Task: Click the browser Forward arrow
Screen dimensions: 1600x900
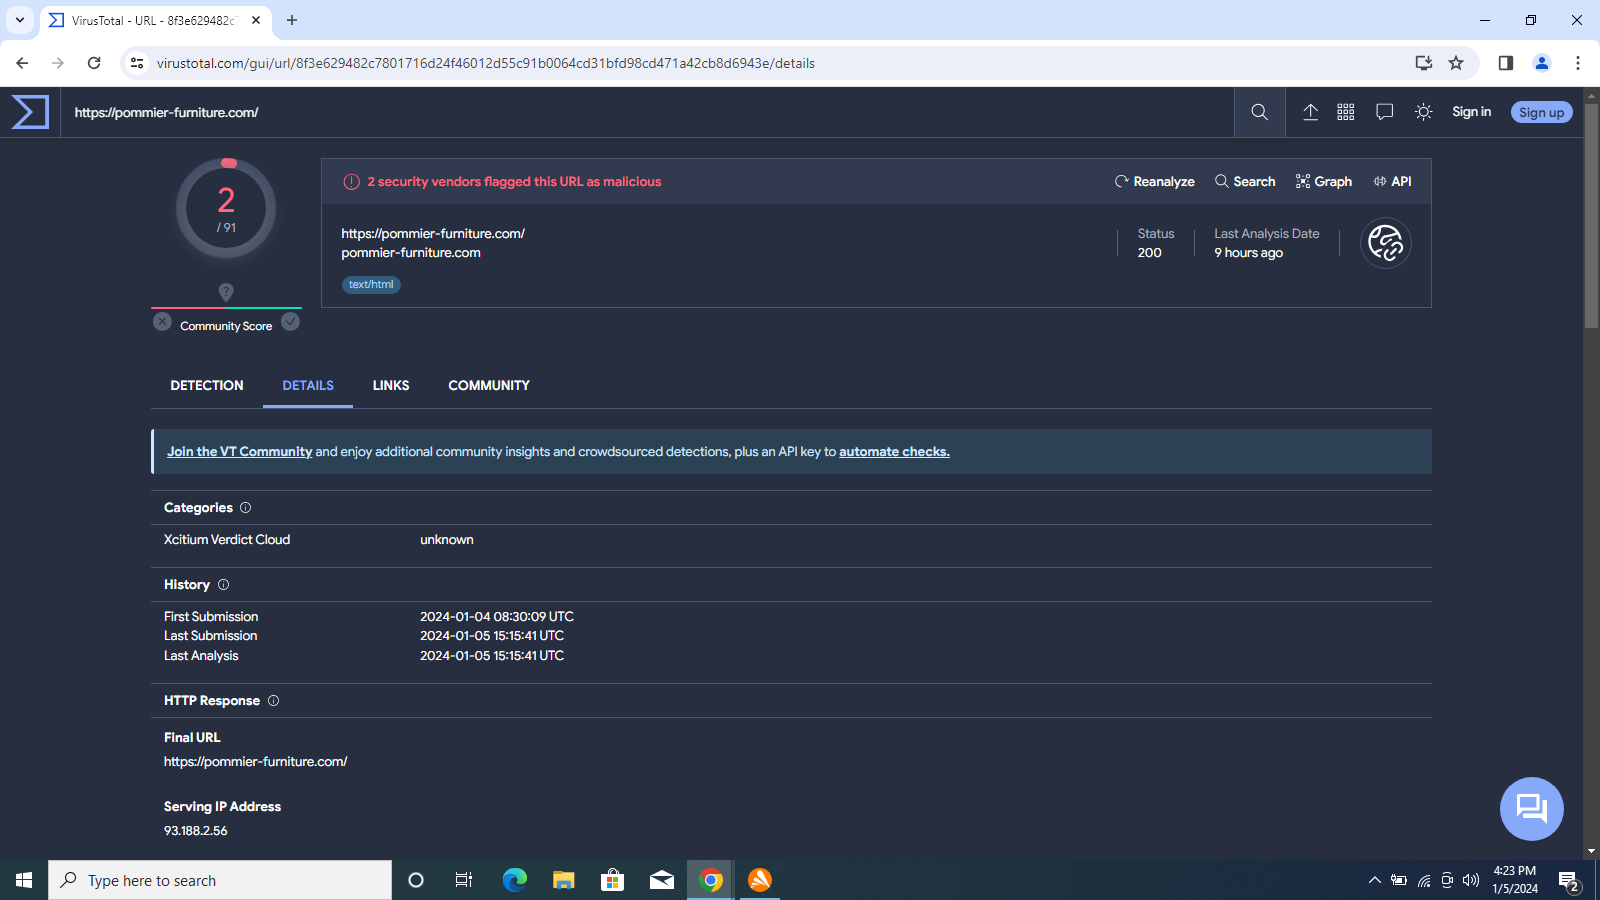Action: tap(58, 63)
